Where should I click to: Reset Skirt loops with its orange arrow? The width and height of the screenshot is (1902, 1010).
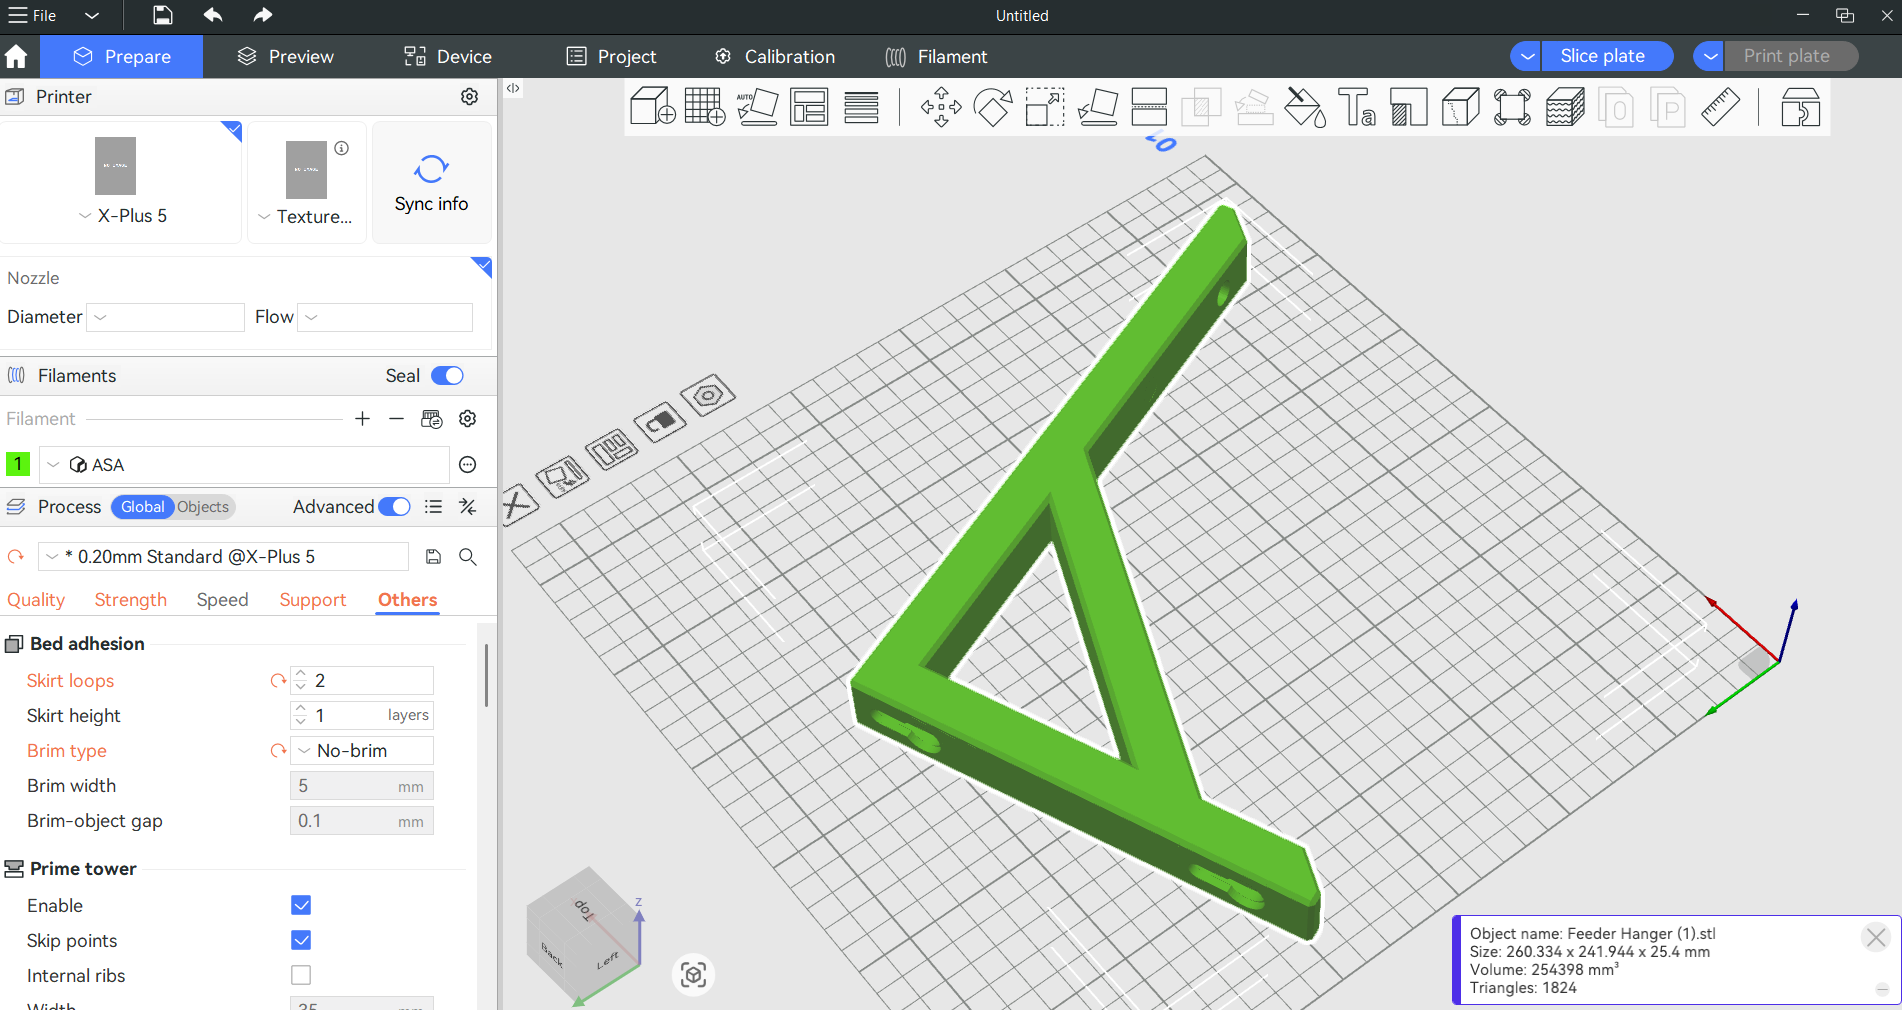point(278,681)
